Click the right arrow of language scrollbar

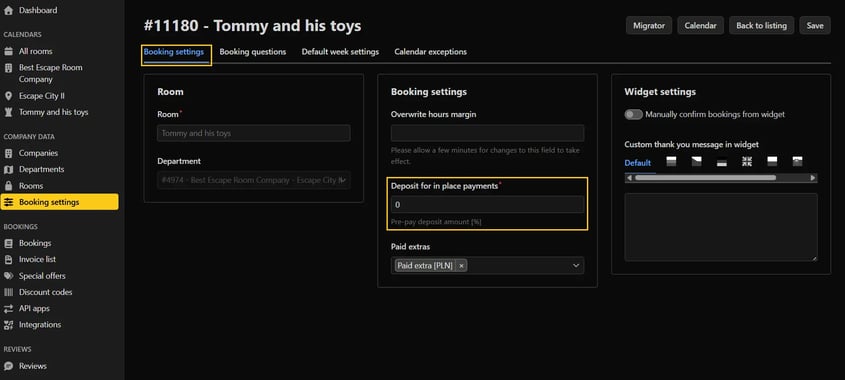click(x=813, y=178)
